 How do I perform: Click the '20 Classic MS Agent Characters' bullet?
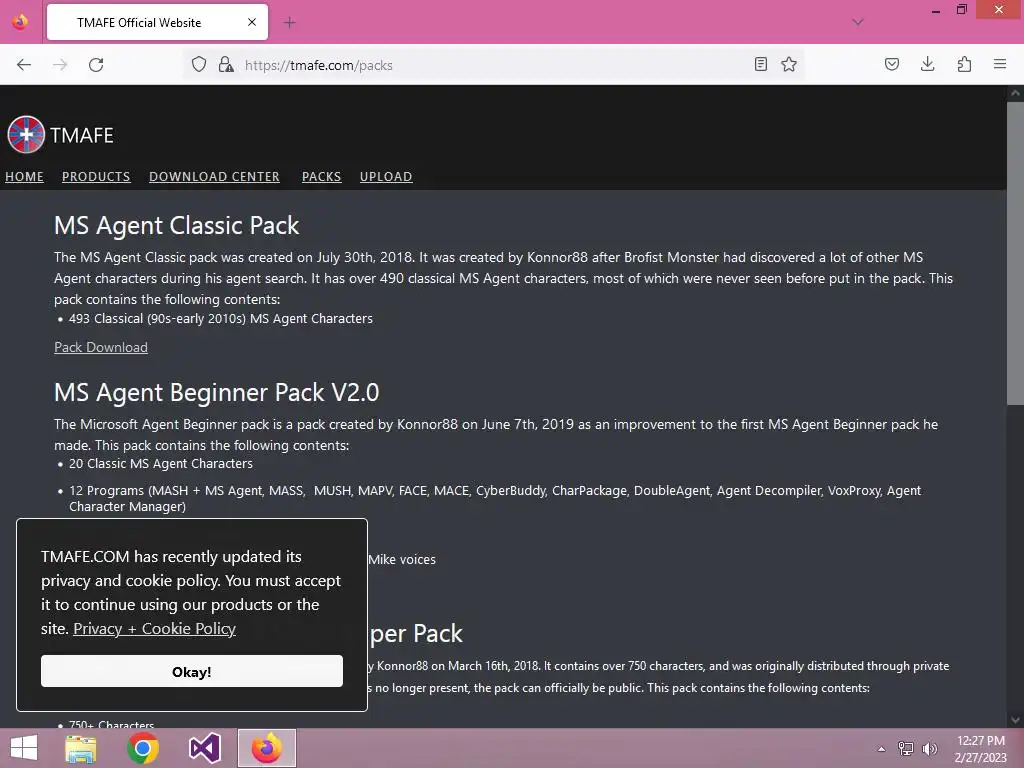(x=161, y=464)
